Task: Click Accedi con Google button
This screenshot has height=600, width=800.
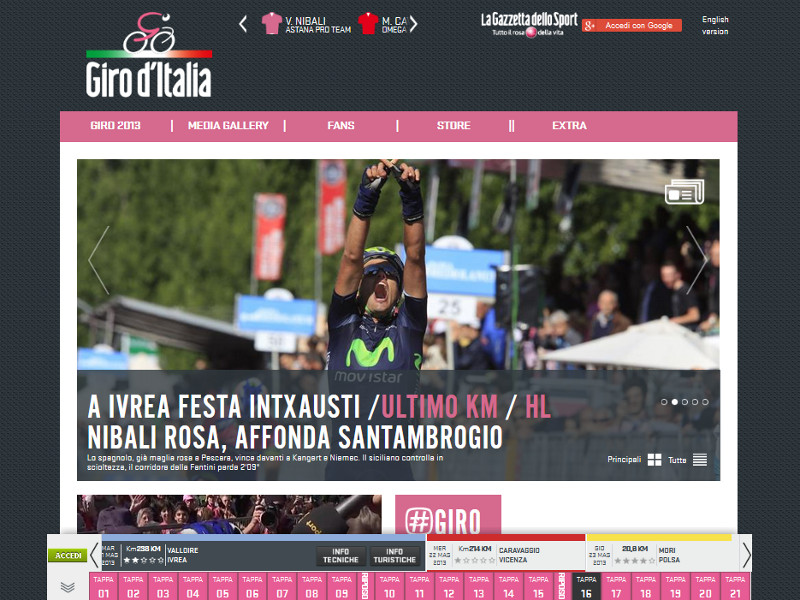Action: [631, 25]
